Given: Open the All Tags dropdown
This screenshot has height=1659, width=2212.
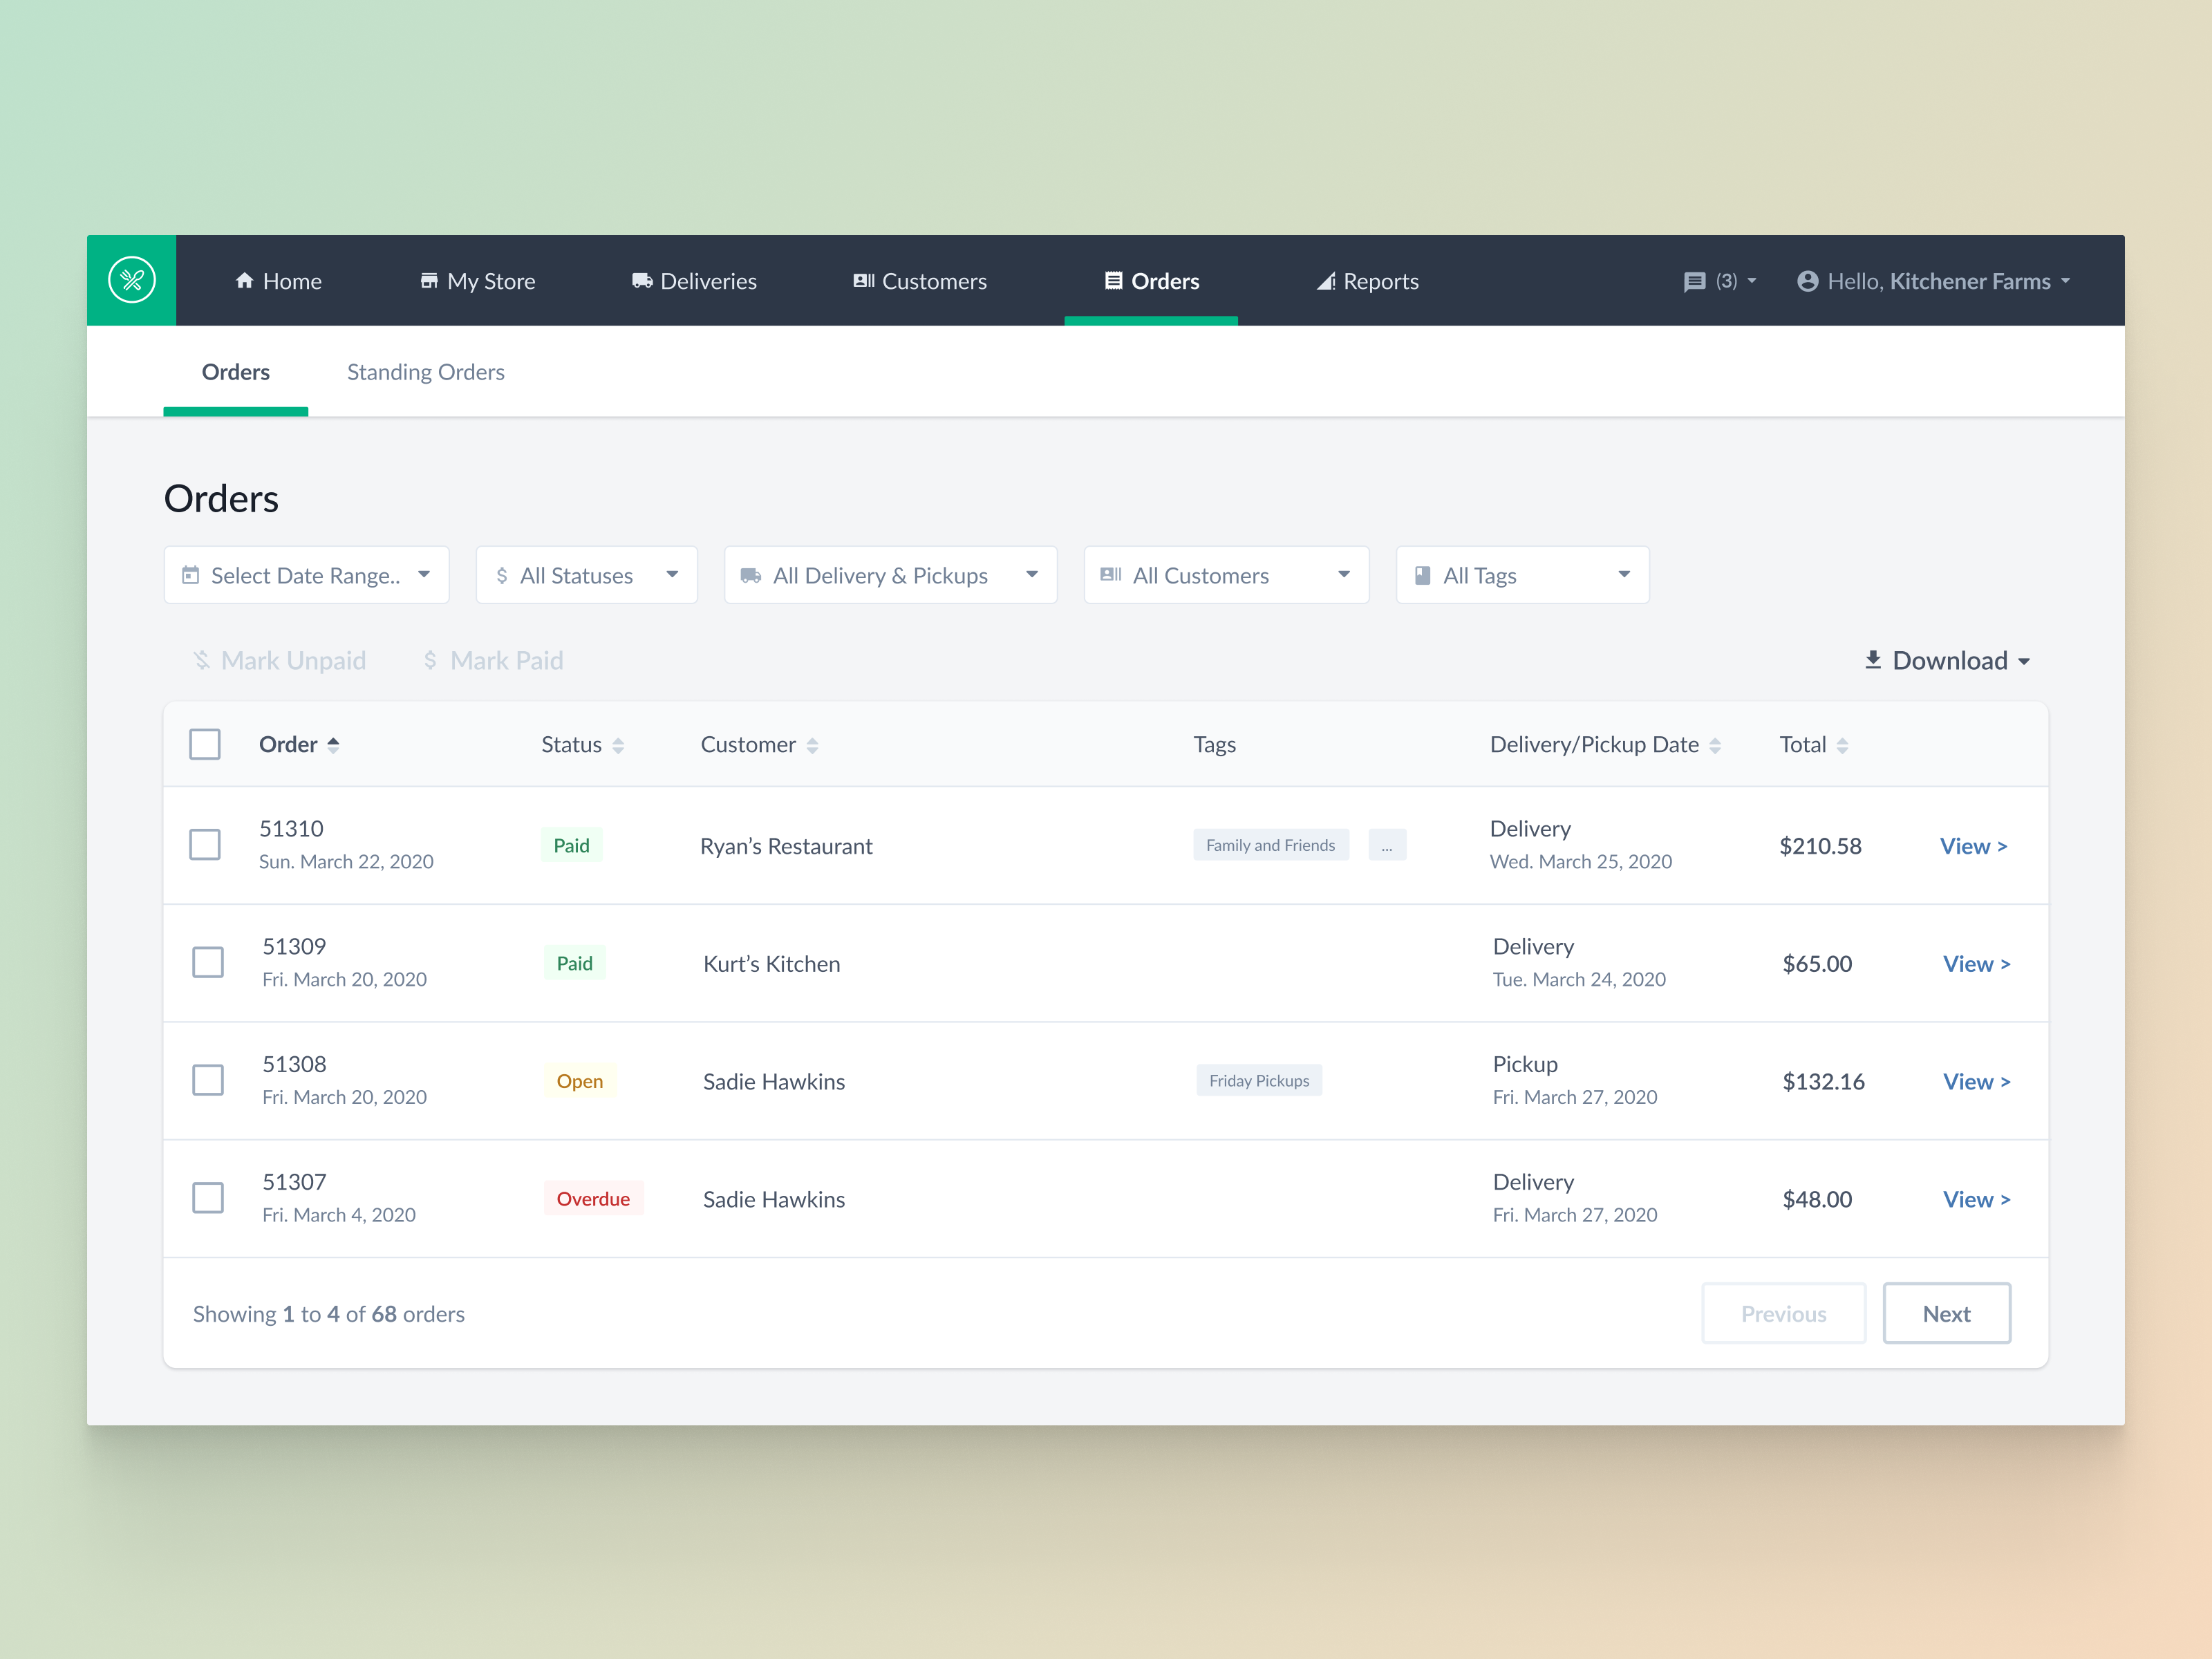Looking at the screenshot, I should (x=1522, y=575).
